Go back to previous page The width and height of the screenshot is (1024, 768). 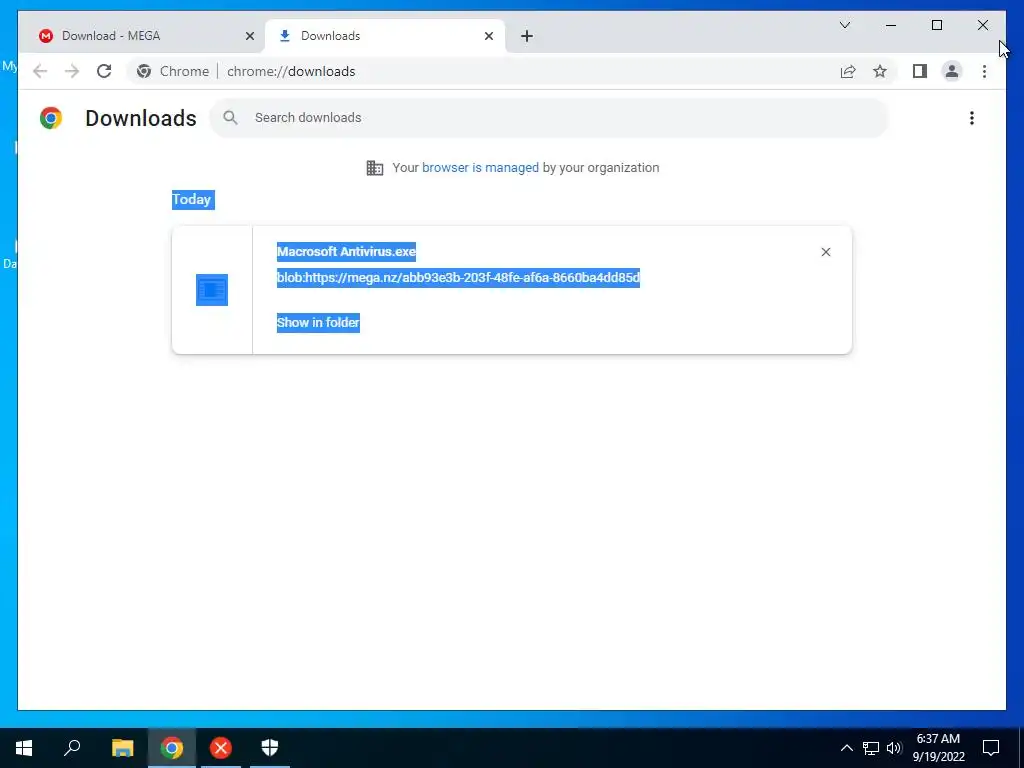pyautogui.click(x=40, y=71)
